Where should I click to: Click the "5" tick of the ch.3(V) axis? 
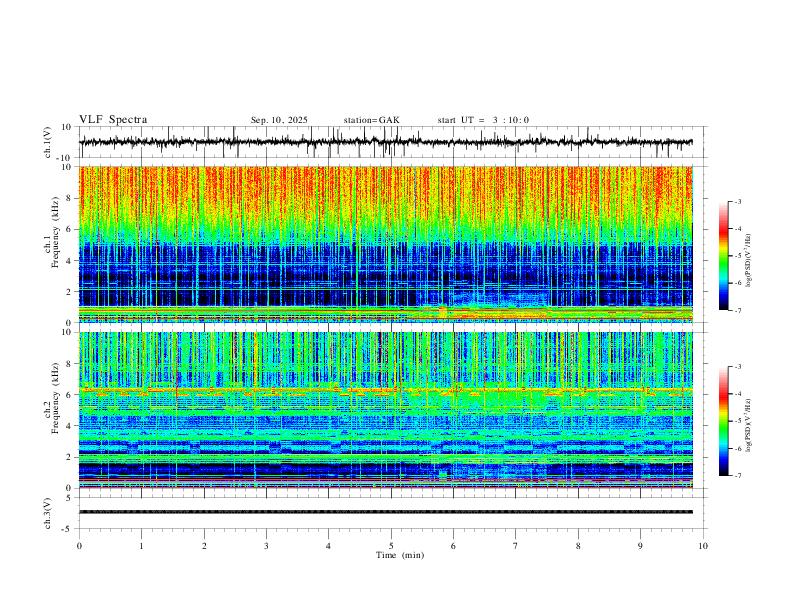coord(70,498)
